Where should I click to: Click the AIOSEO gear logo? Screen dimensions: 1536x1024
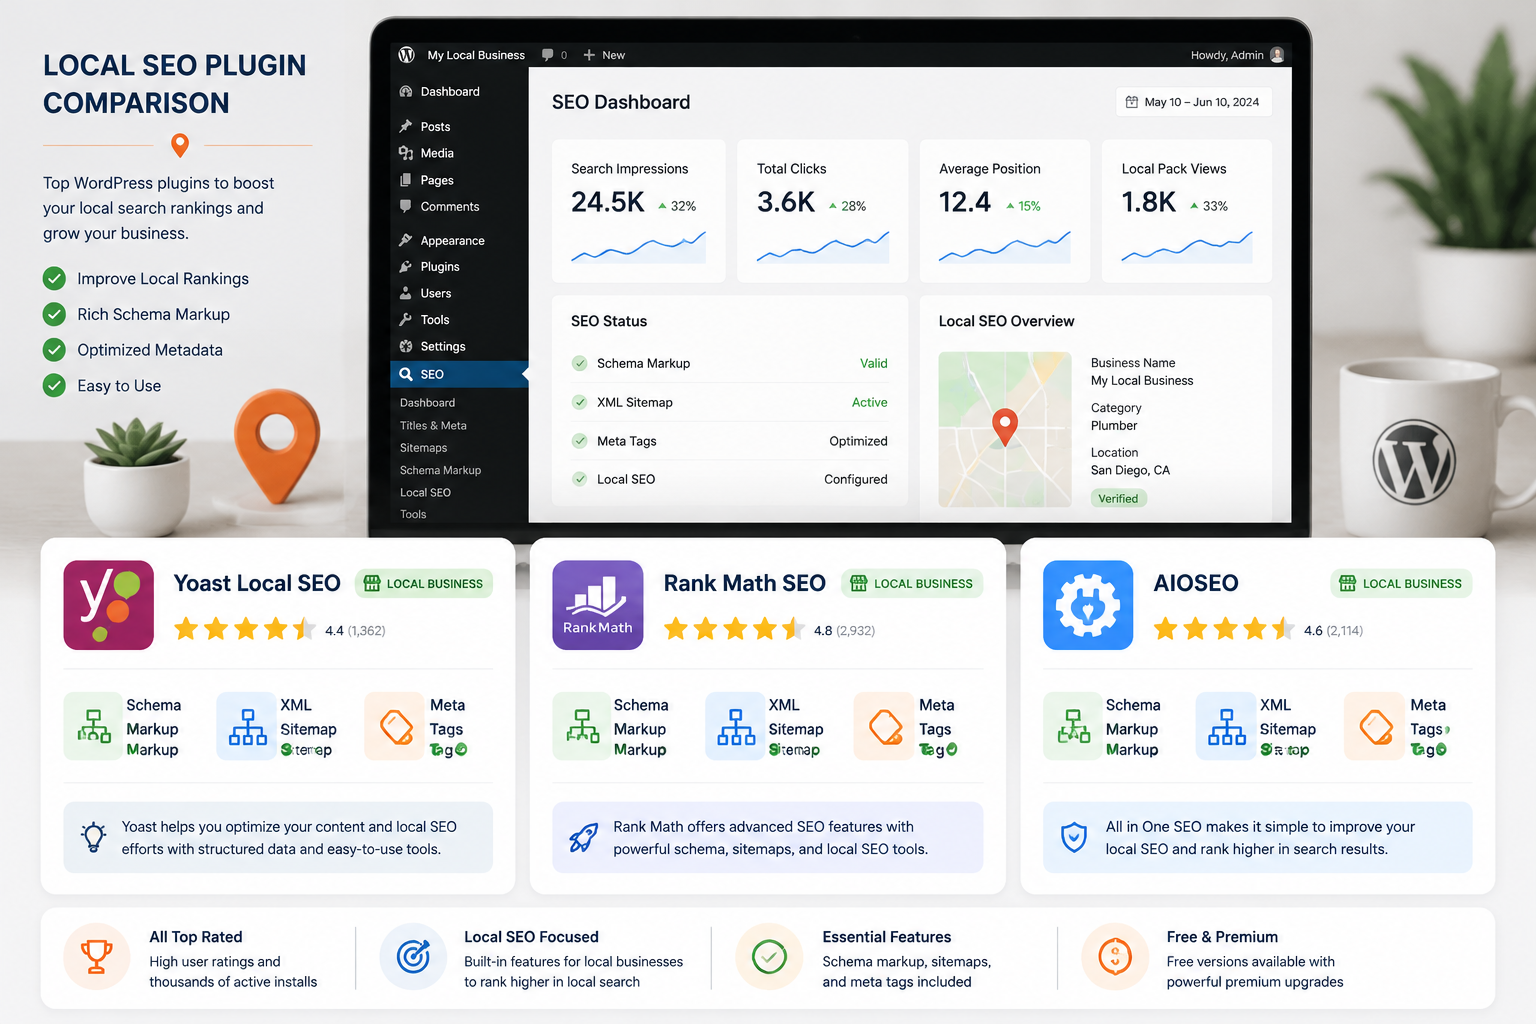click(1088, 605)
